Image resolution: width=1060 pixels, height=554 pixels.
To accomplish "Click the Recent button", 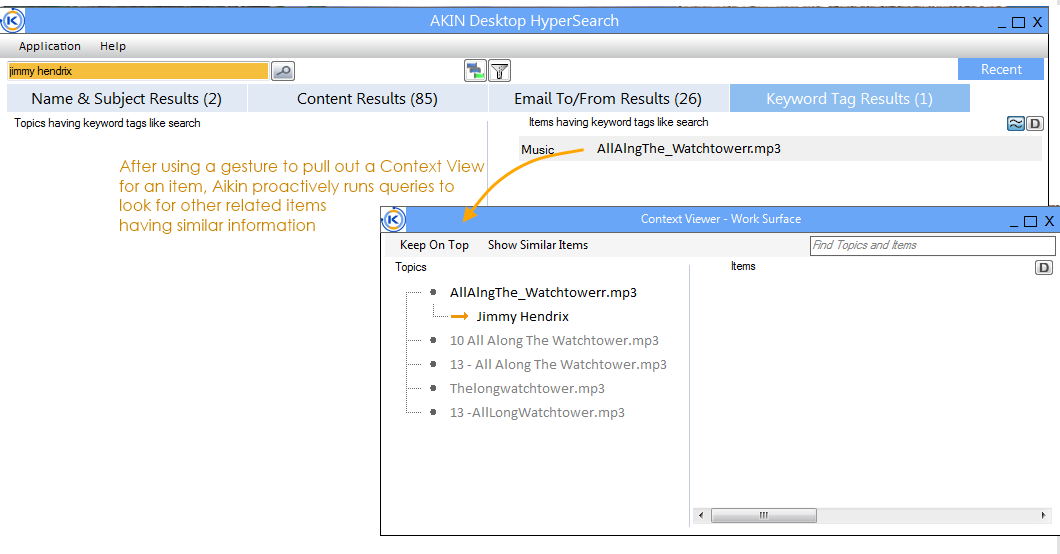I will pyautogui.click(x=1001, y=69).
